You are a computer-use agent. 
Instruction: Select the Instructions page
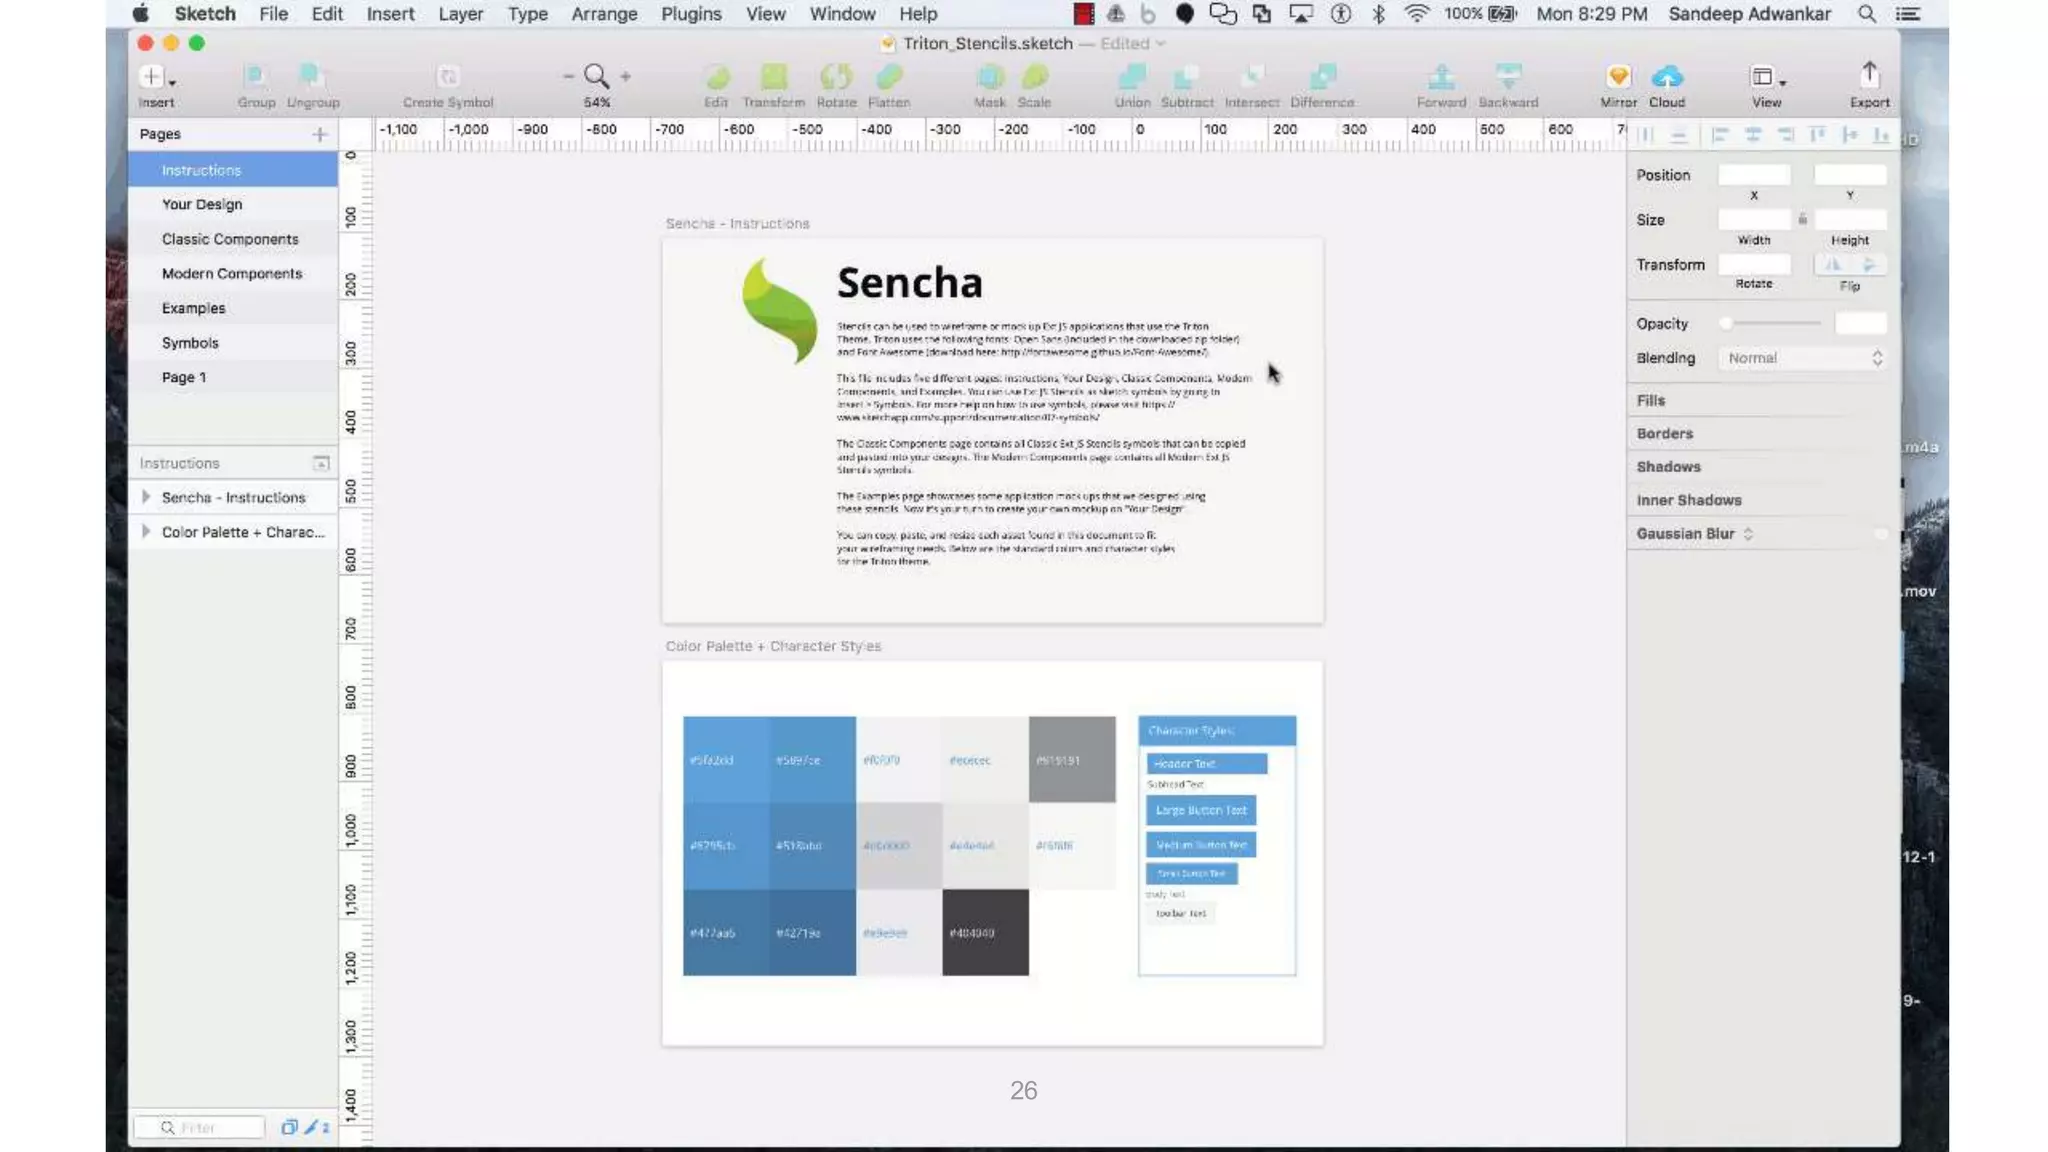233,170
